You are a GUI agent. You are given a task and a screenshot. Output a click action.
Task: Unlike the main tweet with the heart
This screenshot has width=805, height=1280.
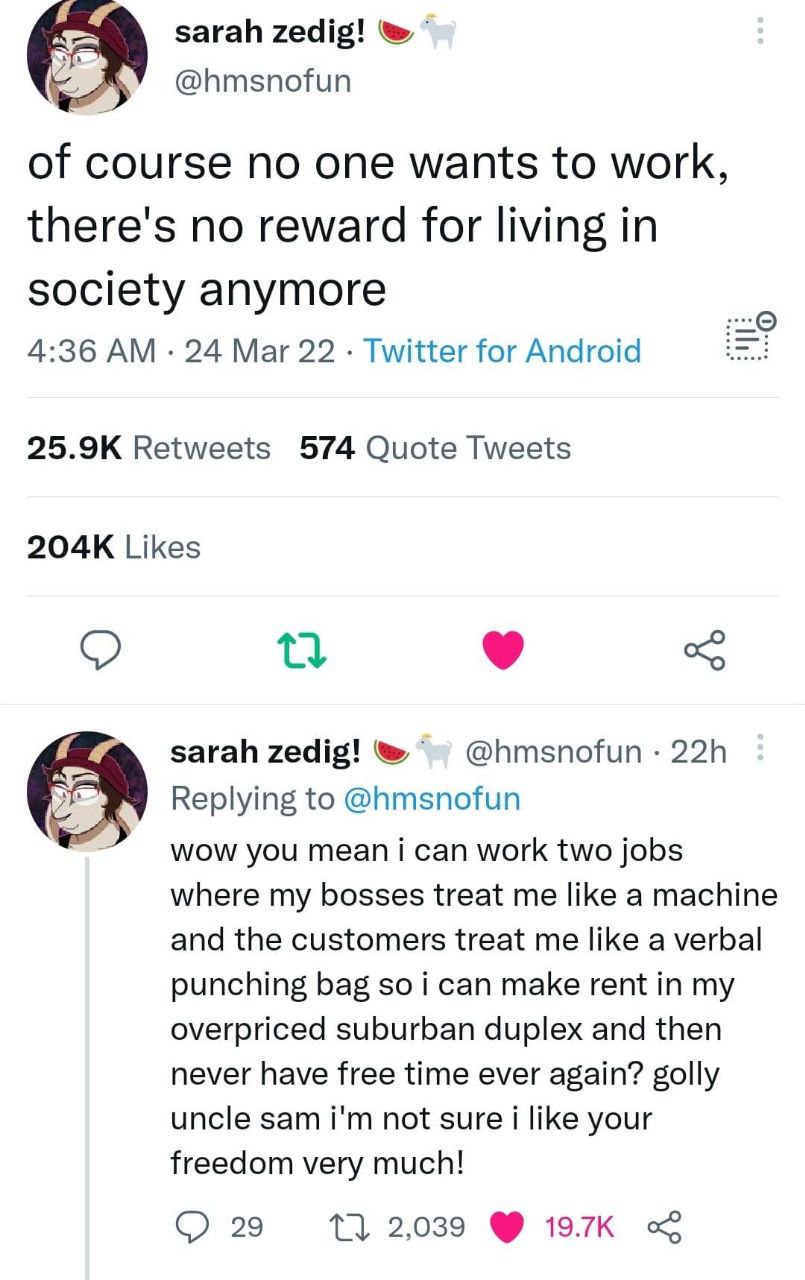[x=503, y=651]
